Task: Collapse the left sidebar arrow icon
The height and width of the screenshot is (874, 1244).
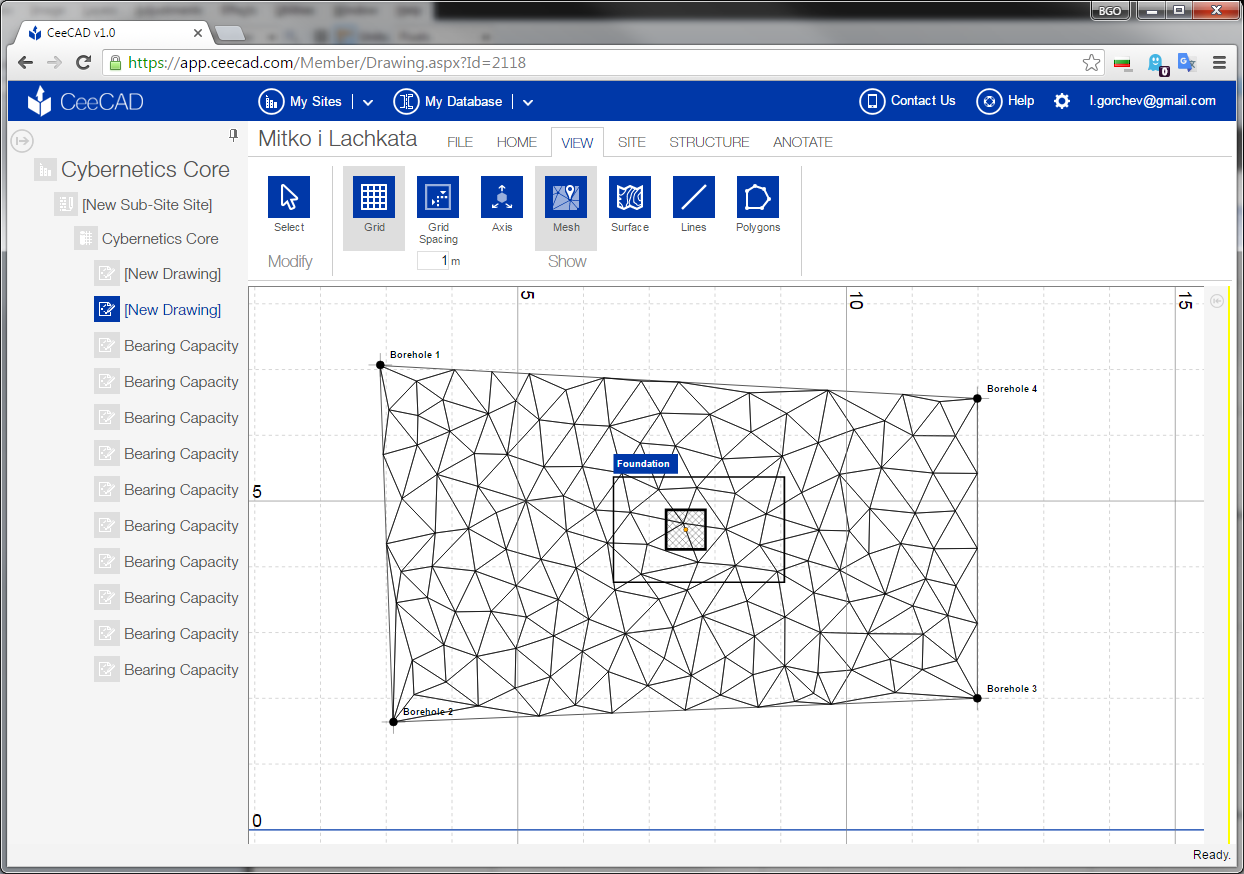Action: [x=24, y=140]
